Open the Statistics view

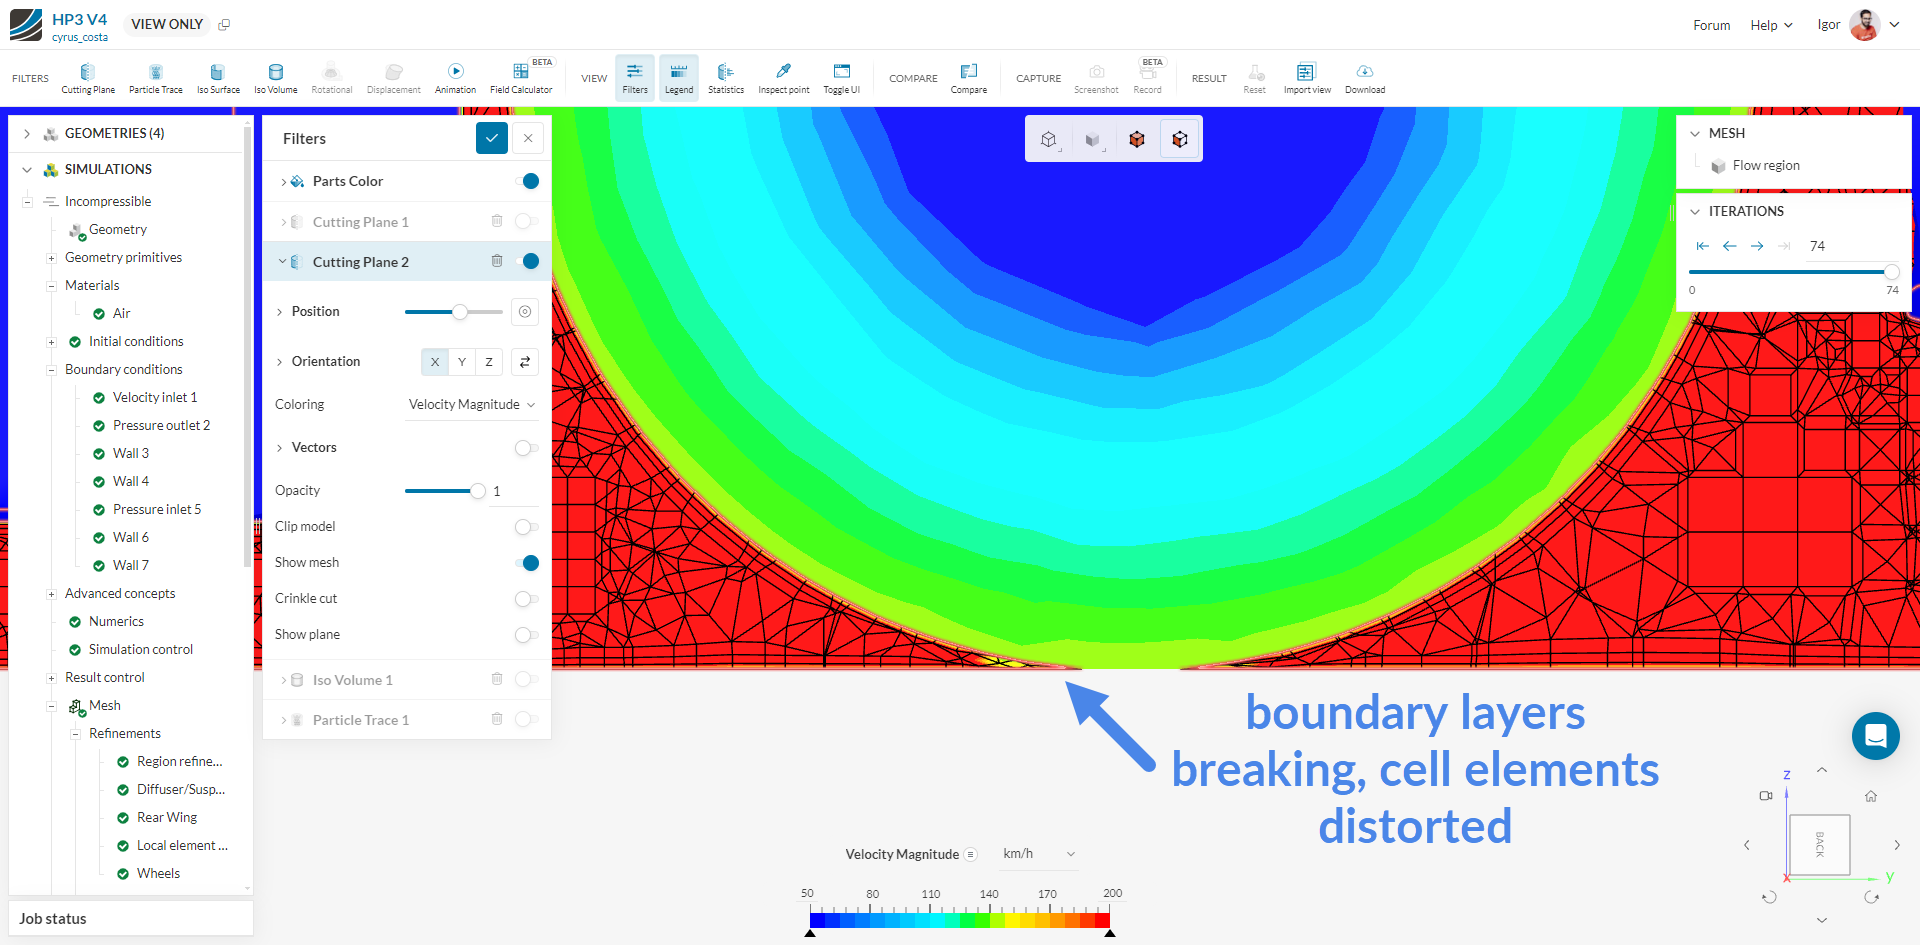tap(726, 78)
